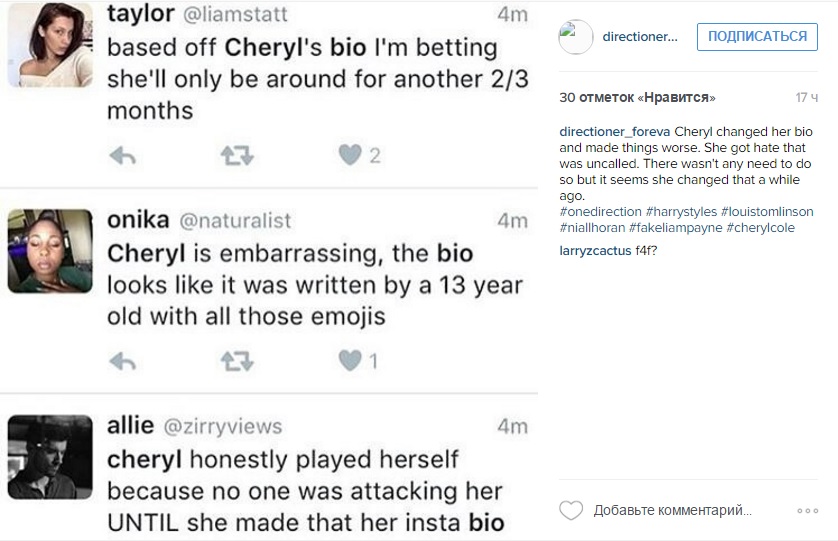Like onika's tweet with heart icon
838x541 pixels.
(x=349, y=361)
